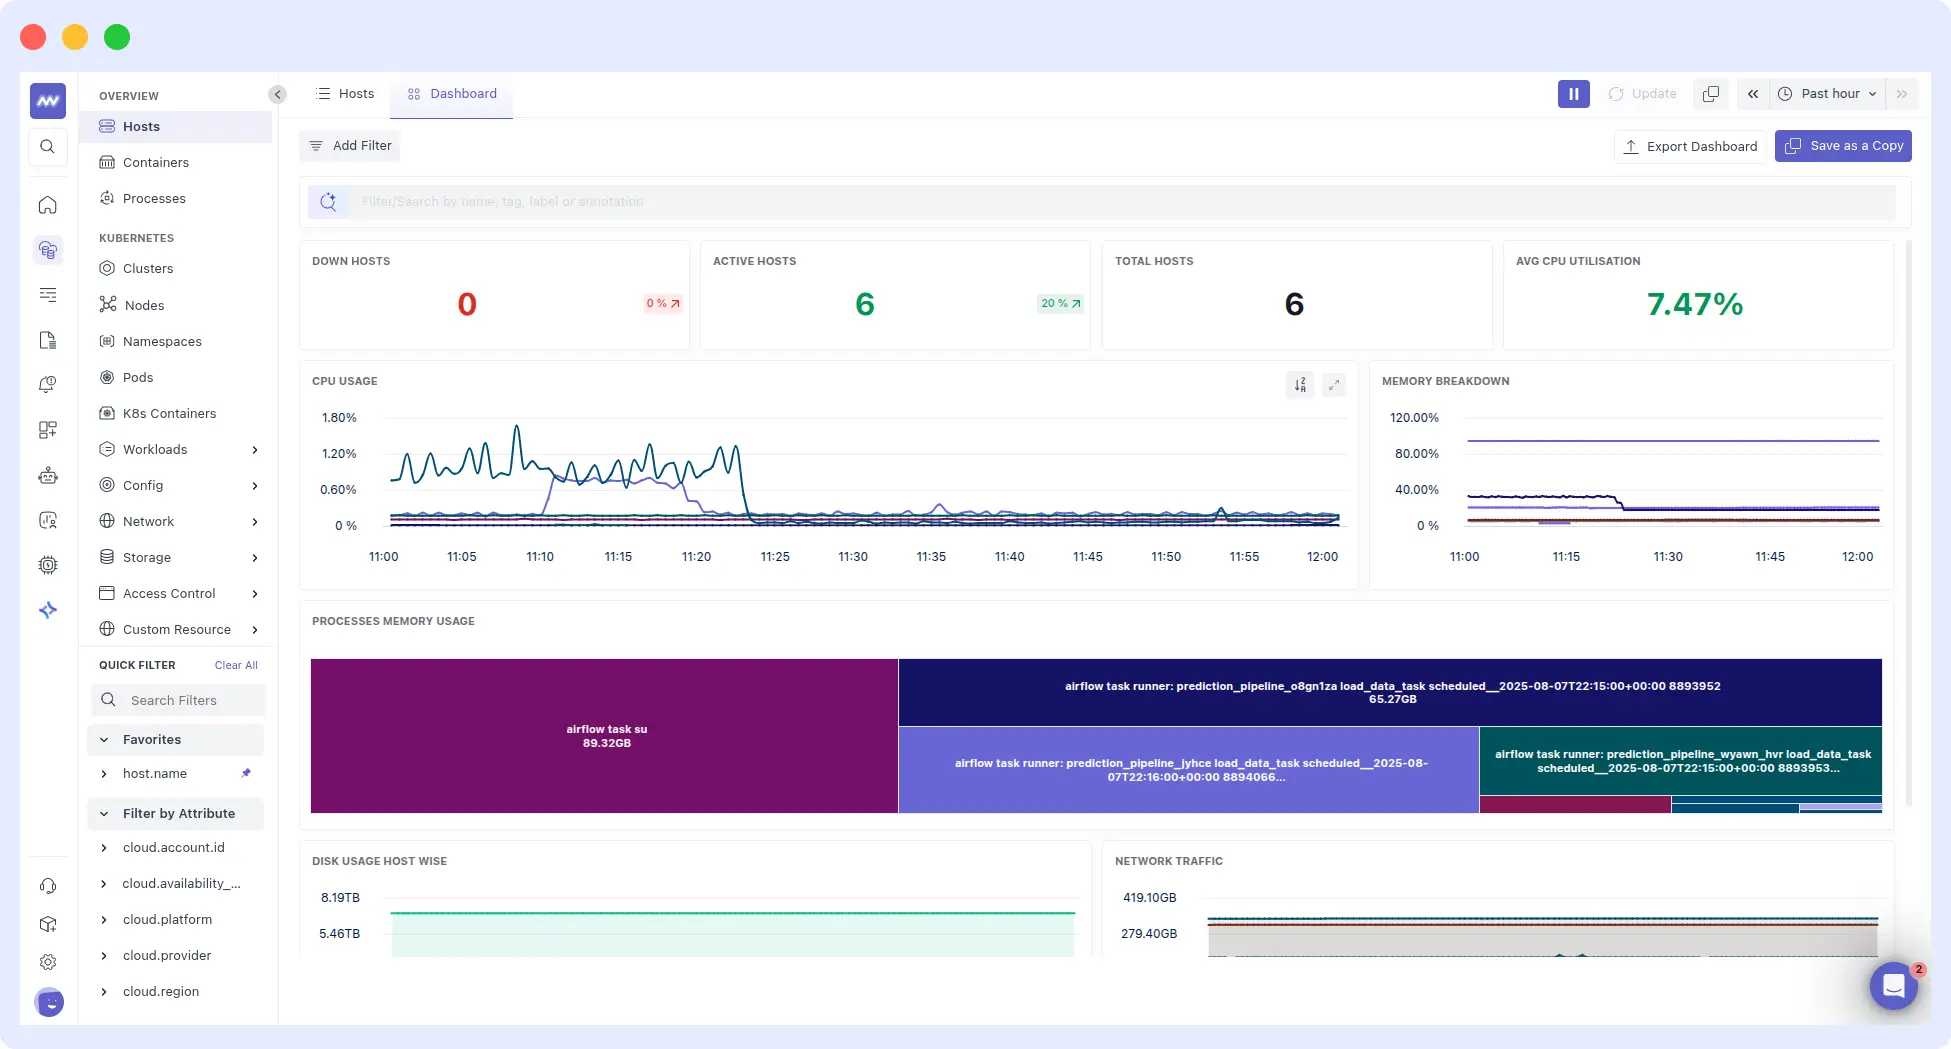1951x1049 pixels.
Task: Pause live dashboard updates
Action: [x=1573, y=93]
